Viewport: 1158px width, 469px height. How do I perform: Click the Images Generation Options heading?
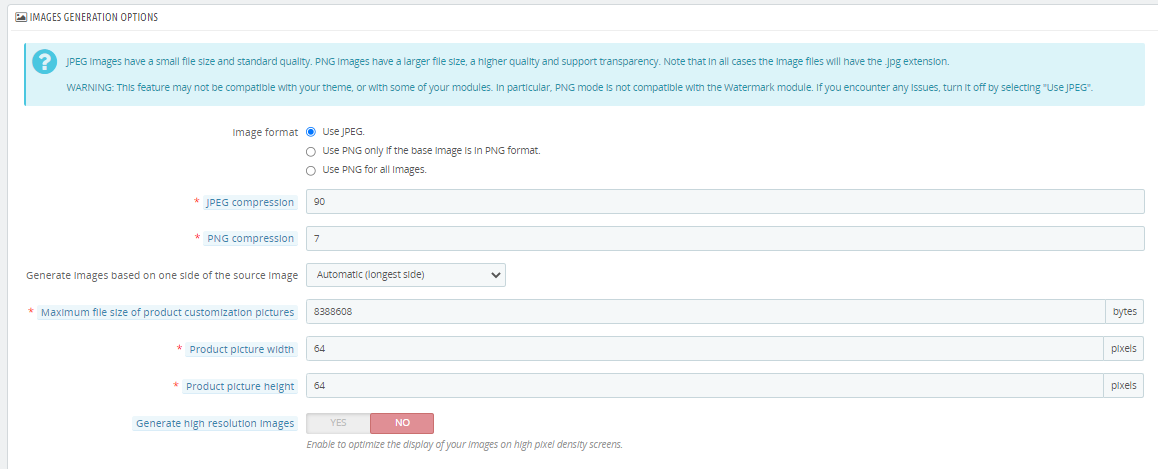tap(94, 16)
